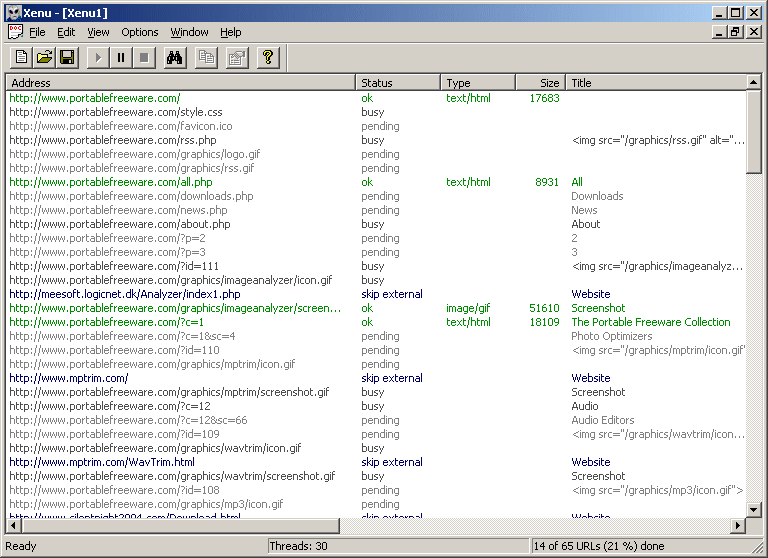Click the horizontal scrollbar right arrow
768x558 pixels.
(x=738, y=526)
